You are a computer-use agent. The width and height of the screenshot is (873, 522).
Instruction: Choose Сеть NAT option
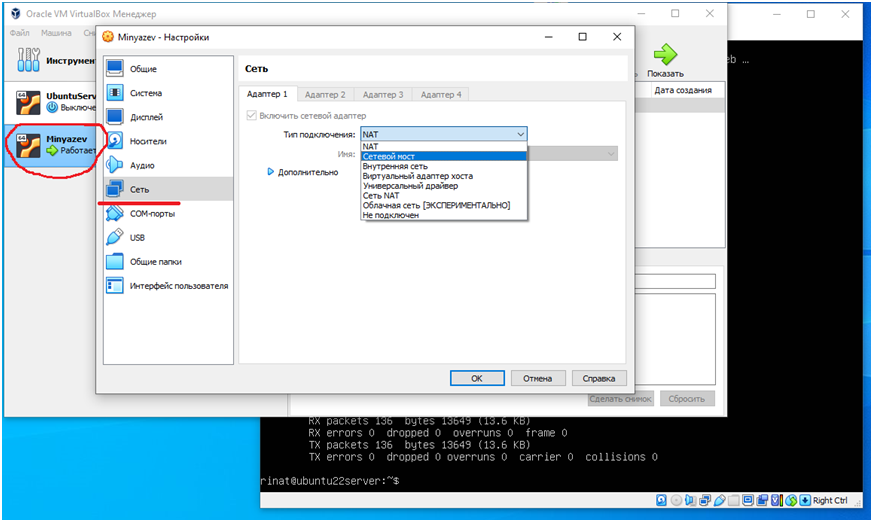pyautogui.click(x=444, y=195)
